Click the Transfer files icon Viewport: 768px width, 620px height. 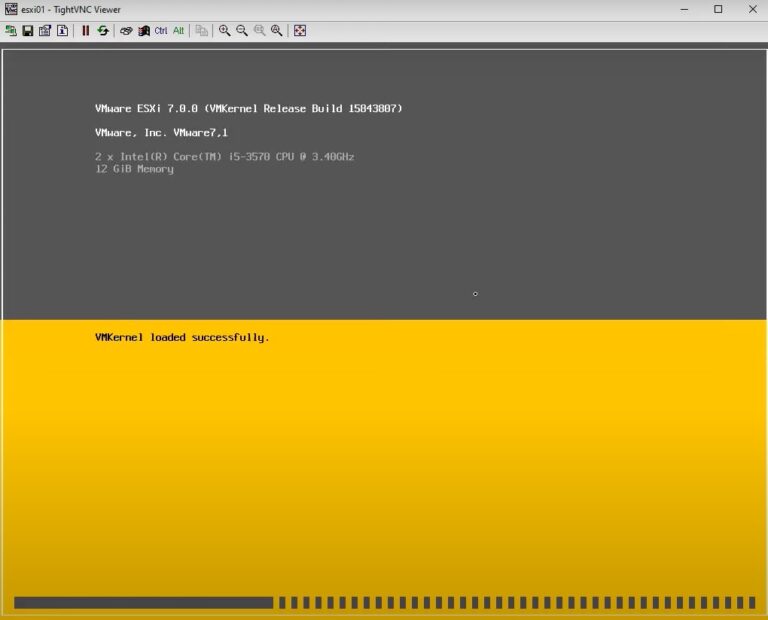(x=201, y=31)
